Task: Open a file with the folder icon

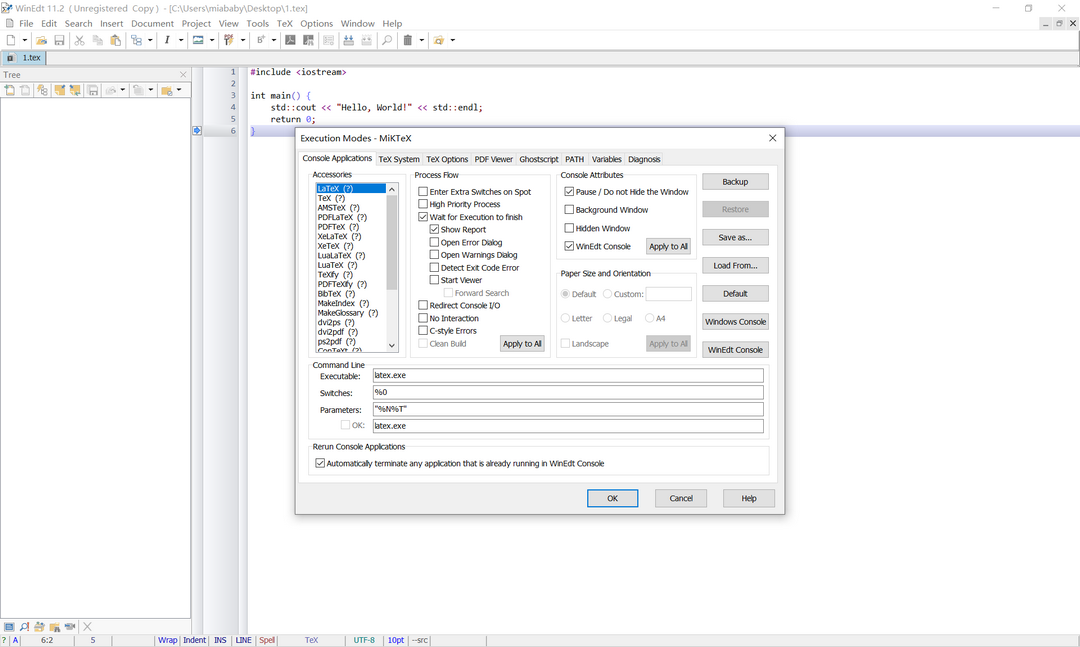Action: pos(41,40)
